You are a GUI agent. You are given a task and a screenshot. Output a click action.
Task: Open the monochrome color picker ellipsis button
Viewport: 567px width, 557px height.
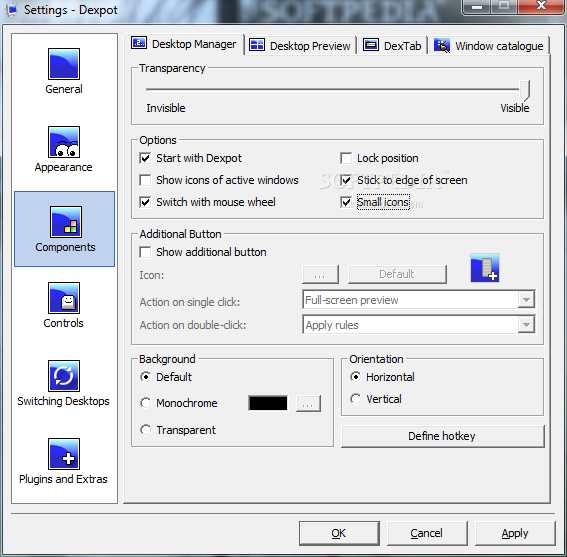click(x=308, y=403)
